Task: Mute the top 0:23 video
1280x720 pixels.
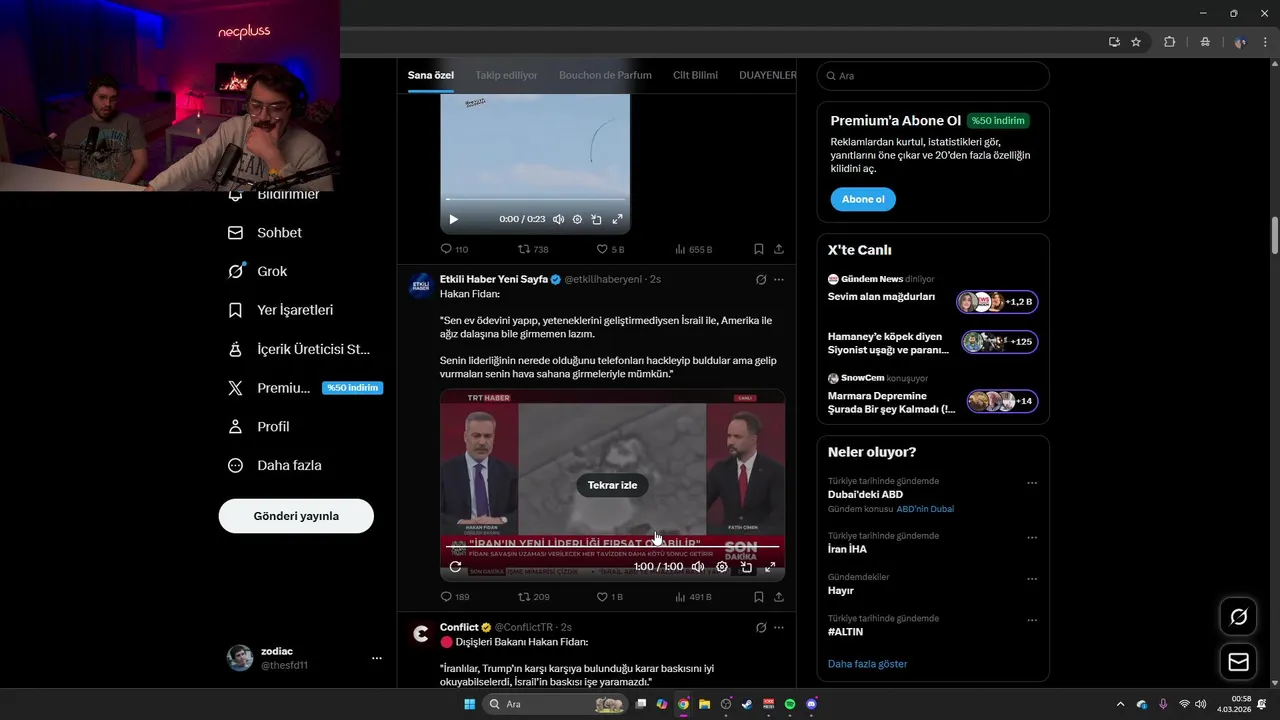Action: click(x=558, y=219)
